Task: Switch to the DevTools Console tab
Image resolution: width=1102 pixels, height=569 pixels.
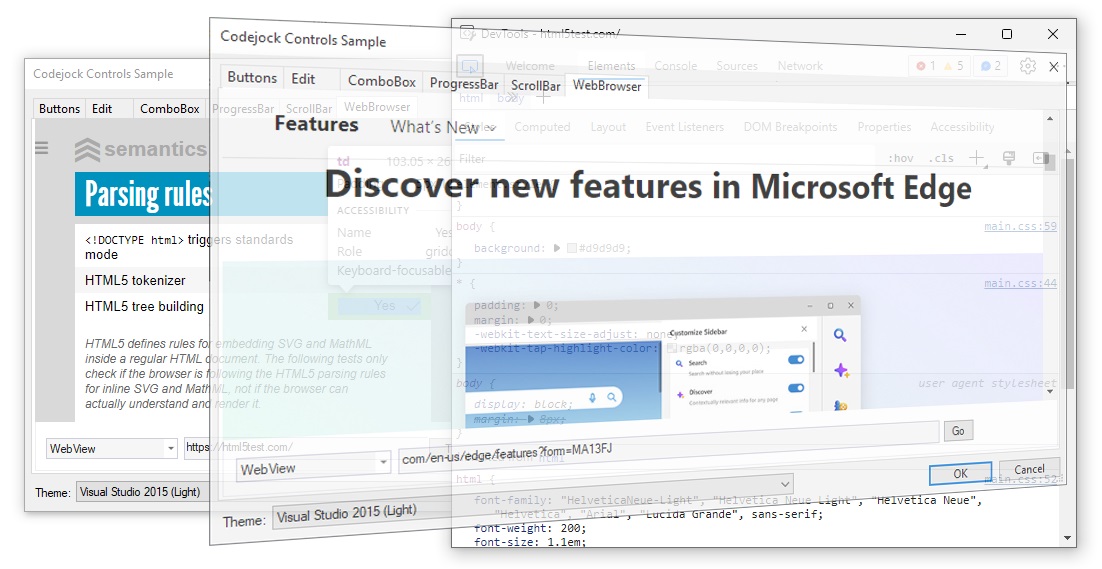Action: [675, 65]
